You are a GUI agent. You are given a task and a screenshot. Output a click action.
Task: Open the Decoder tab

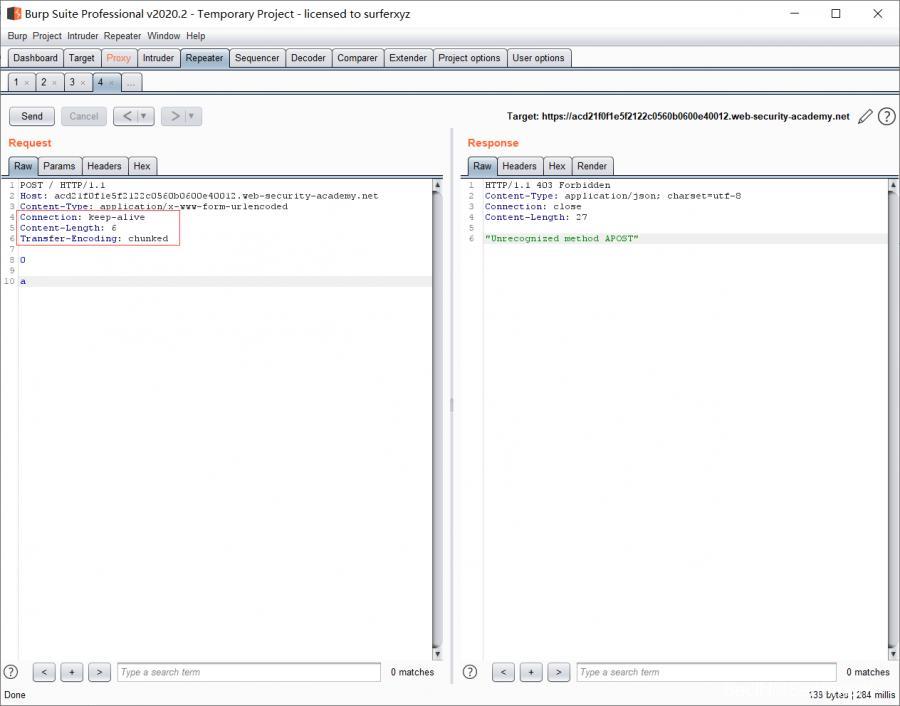click(308, 58)
